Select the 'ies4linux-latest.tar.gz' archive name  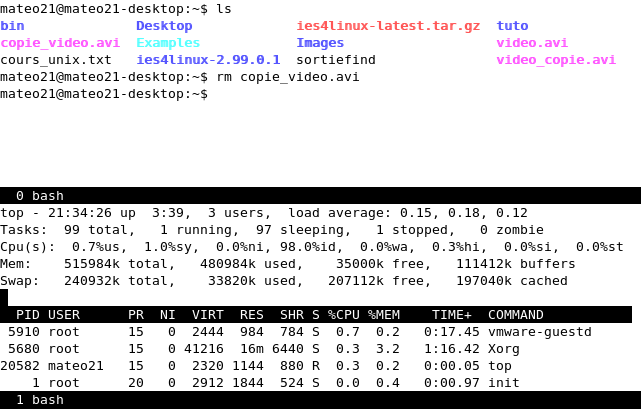[388, 26]
